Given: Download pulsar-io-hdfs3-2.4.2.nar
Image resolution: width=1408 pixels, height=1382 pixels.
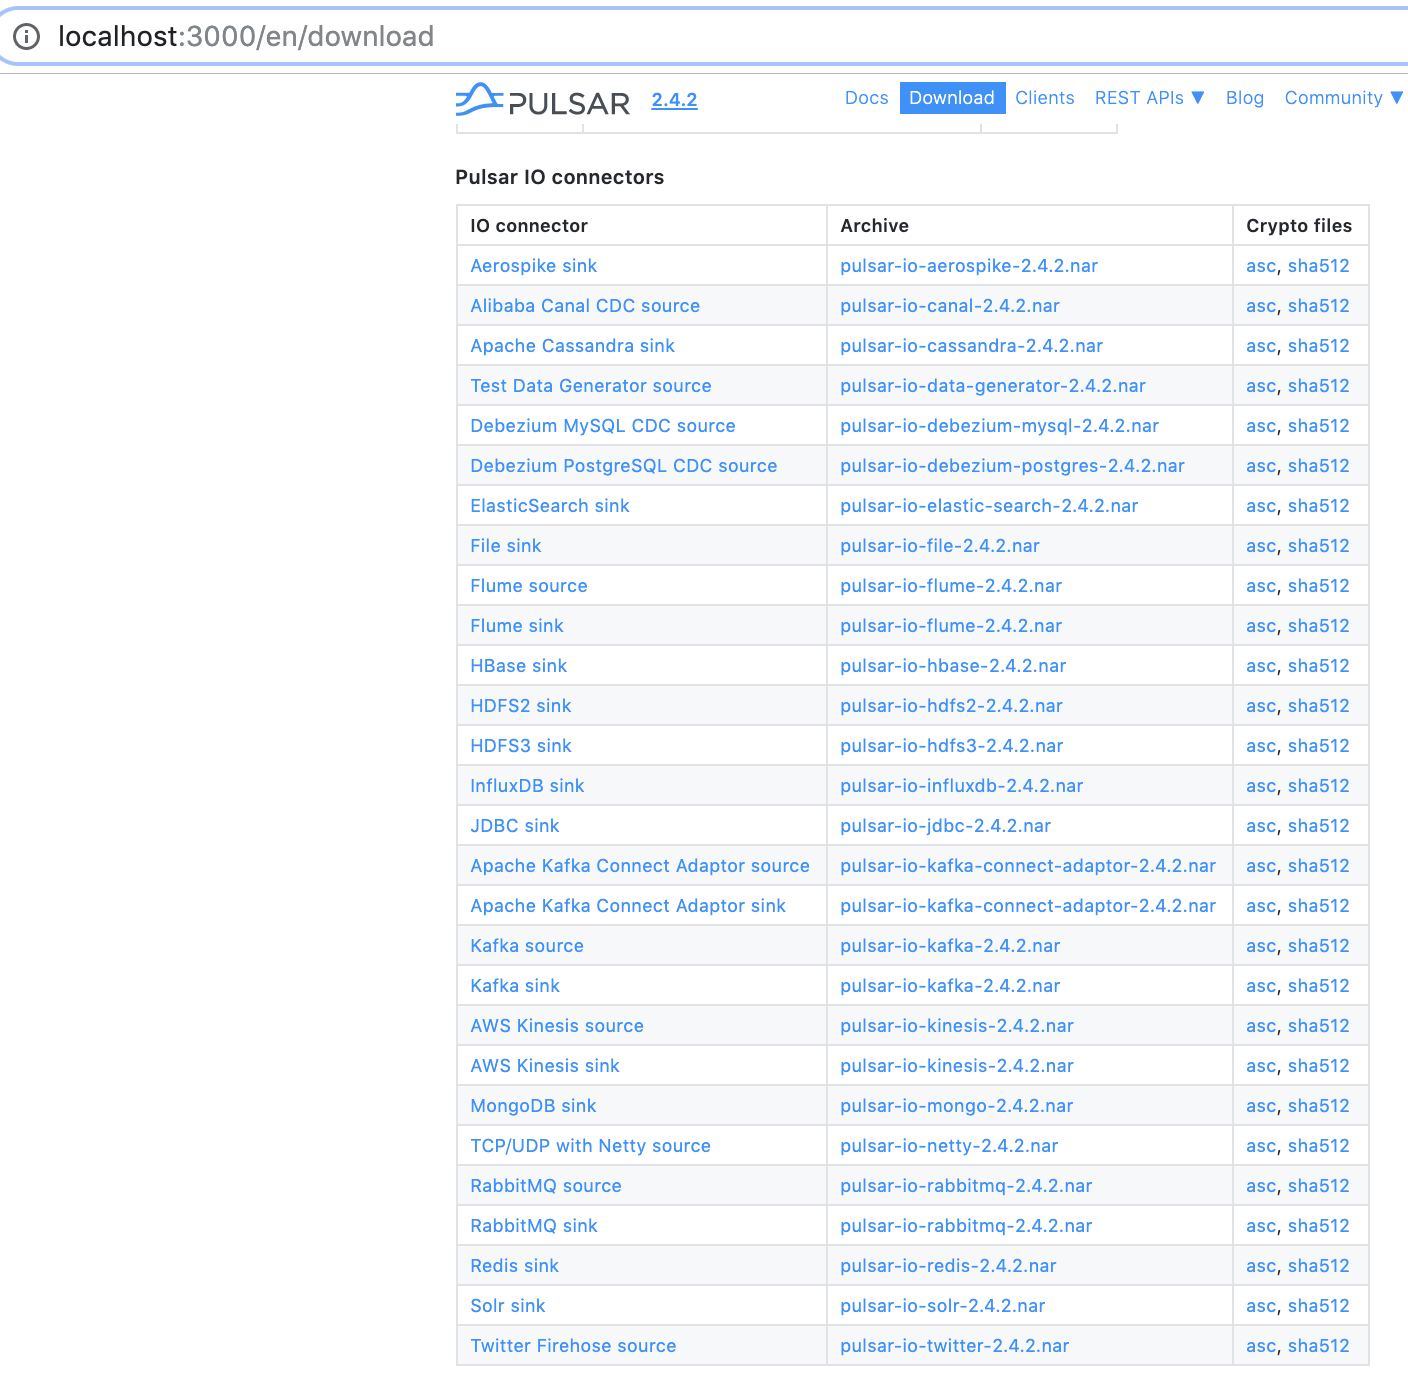Looking at the screenshot, I should tap(951, 746).
